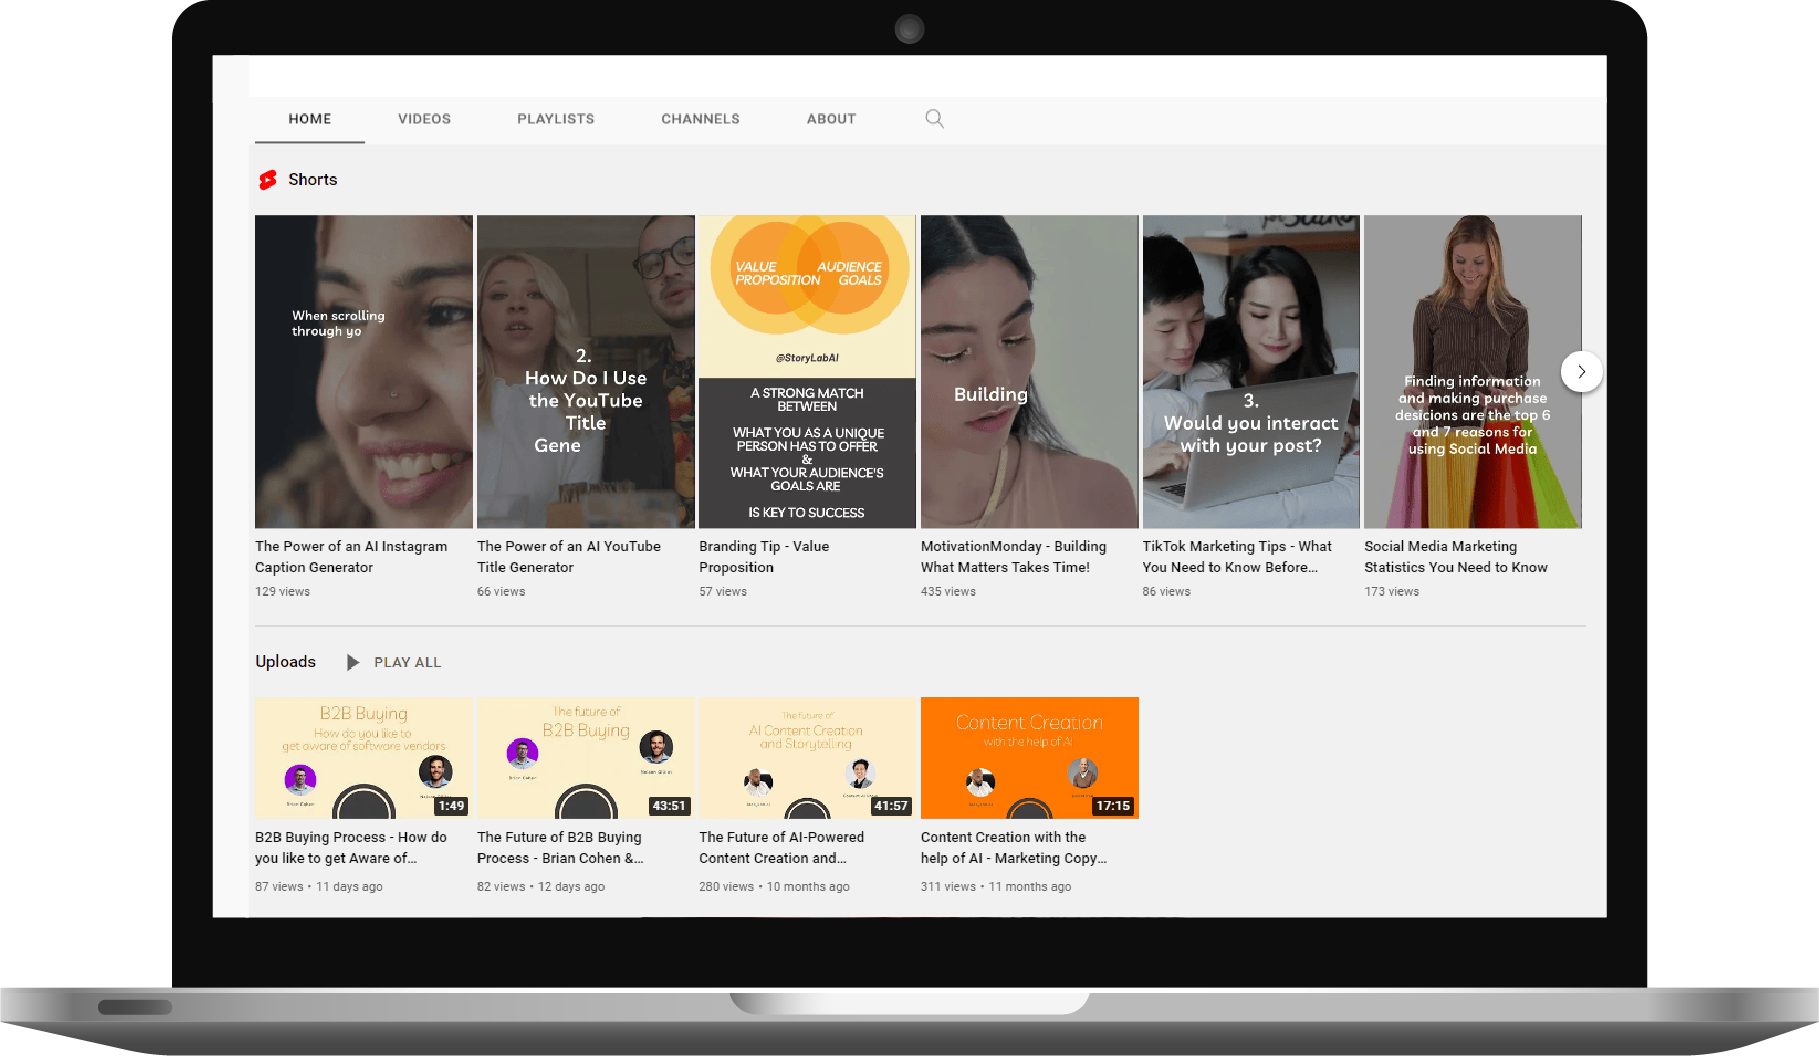The height and width of the screenshot is (1056, 1819).
Task: Play the orange Content Creation video thumbnail
Action: [x=1029, y=757]
